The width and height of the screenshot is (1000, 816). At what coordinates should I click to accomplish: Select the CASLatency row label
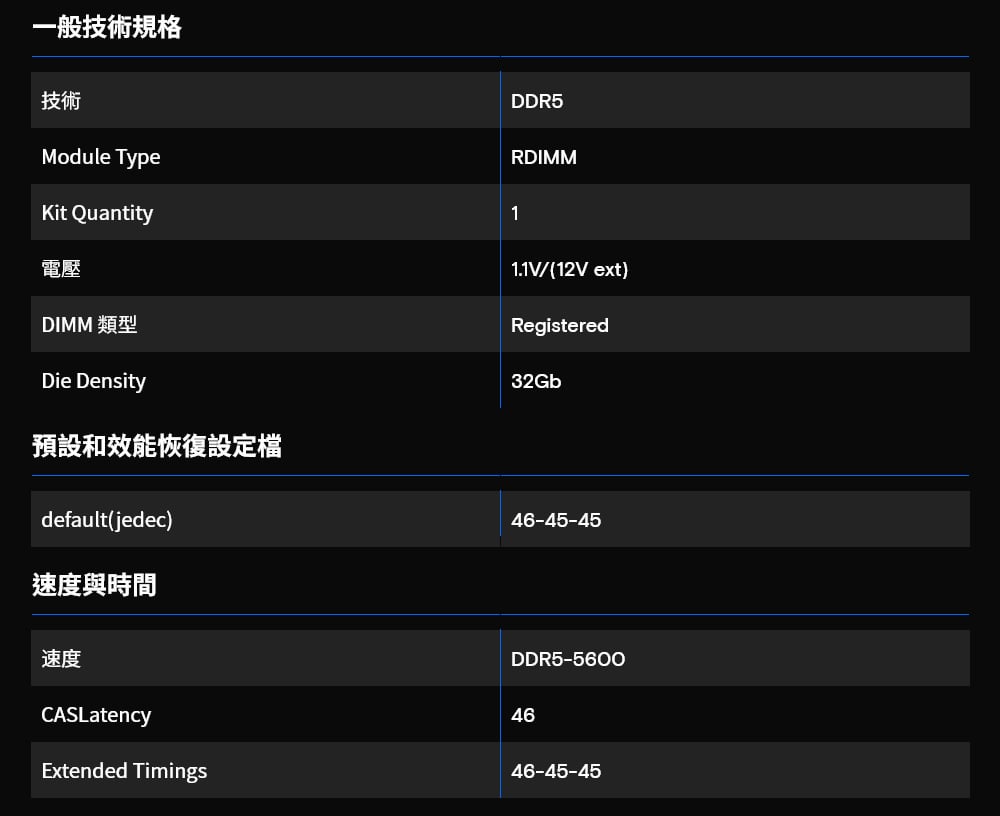pyautogui.click(x=96, y=715)
